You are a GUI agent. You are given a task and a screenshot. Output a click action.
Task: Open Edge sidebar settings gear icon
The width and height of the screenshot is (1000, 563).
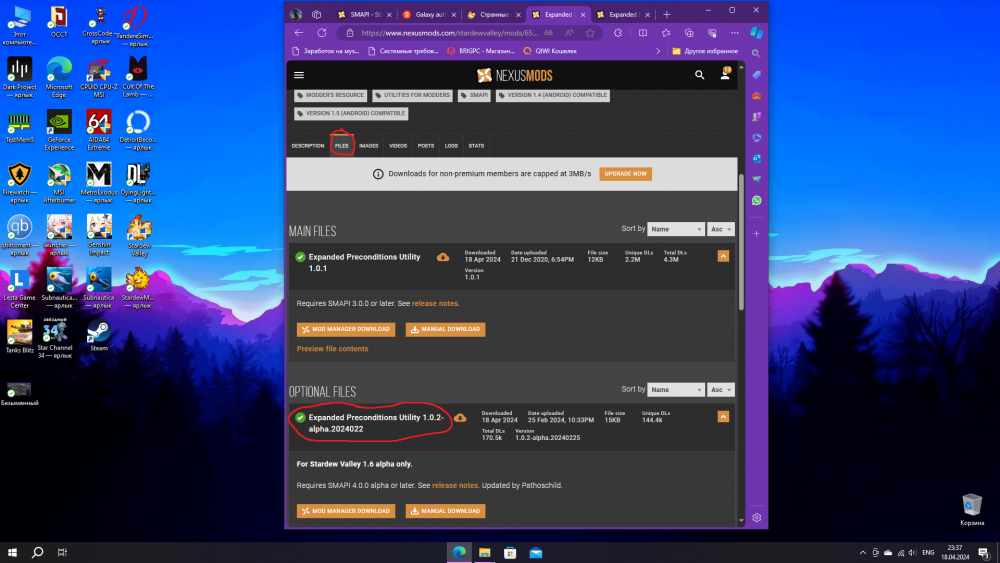pos(757,517)
